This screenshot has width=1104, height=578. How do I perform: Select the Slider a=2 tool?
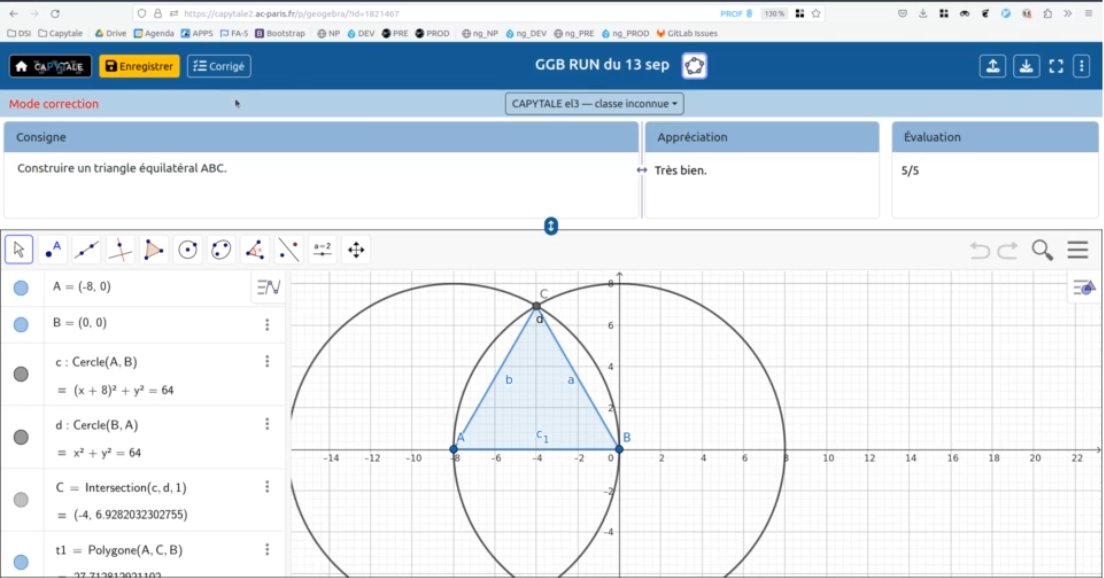[x=322, y=250]
